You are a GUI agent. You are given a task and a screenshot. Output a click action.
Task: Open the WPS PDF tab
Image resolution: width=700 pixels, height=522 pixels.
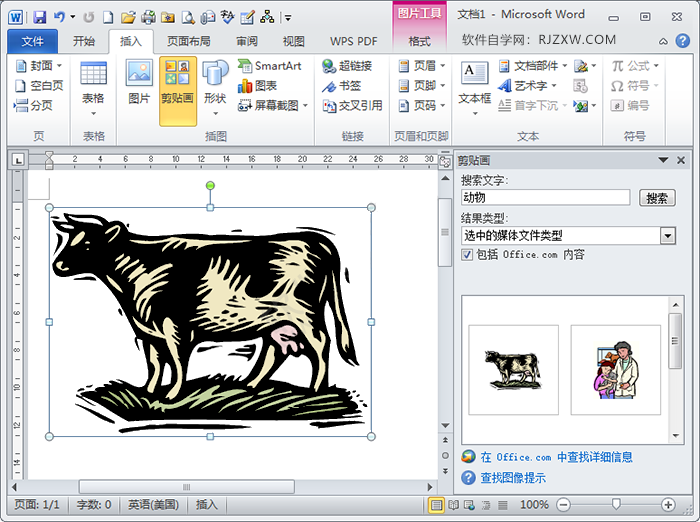coord(354,42)
